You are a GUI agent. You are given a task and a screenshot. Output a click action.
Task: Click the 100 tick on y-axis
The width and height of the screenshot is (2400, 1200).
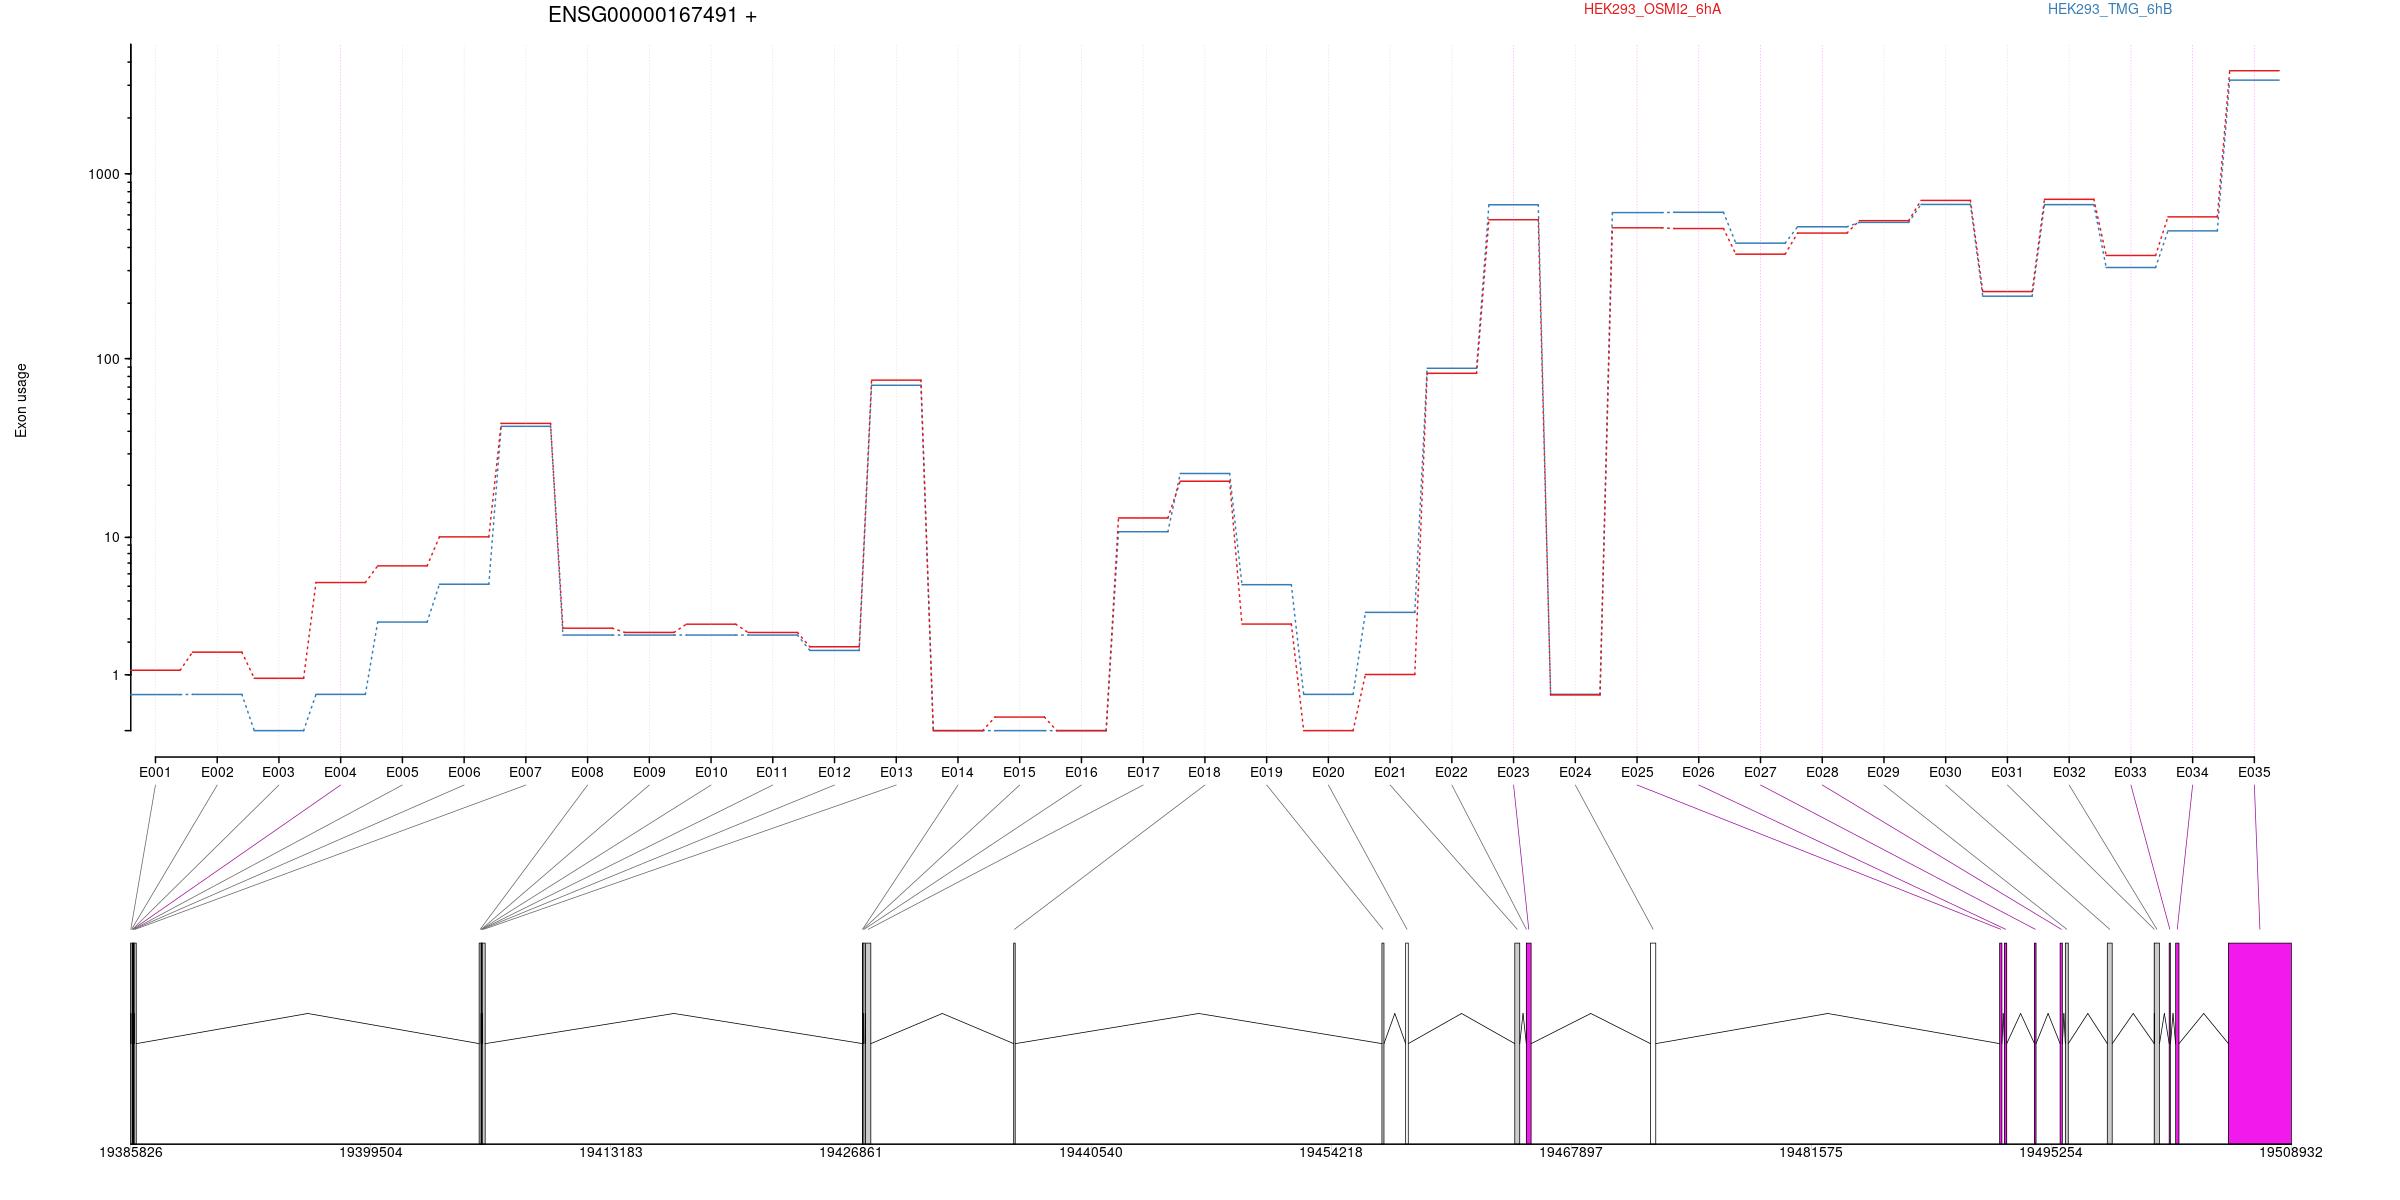[x=107, y=359]
